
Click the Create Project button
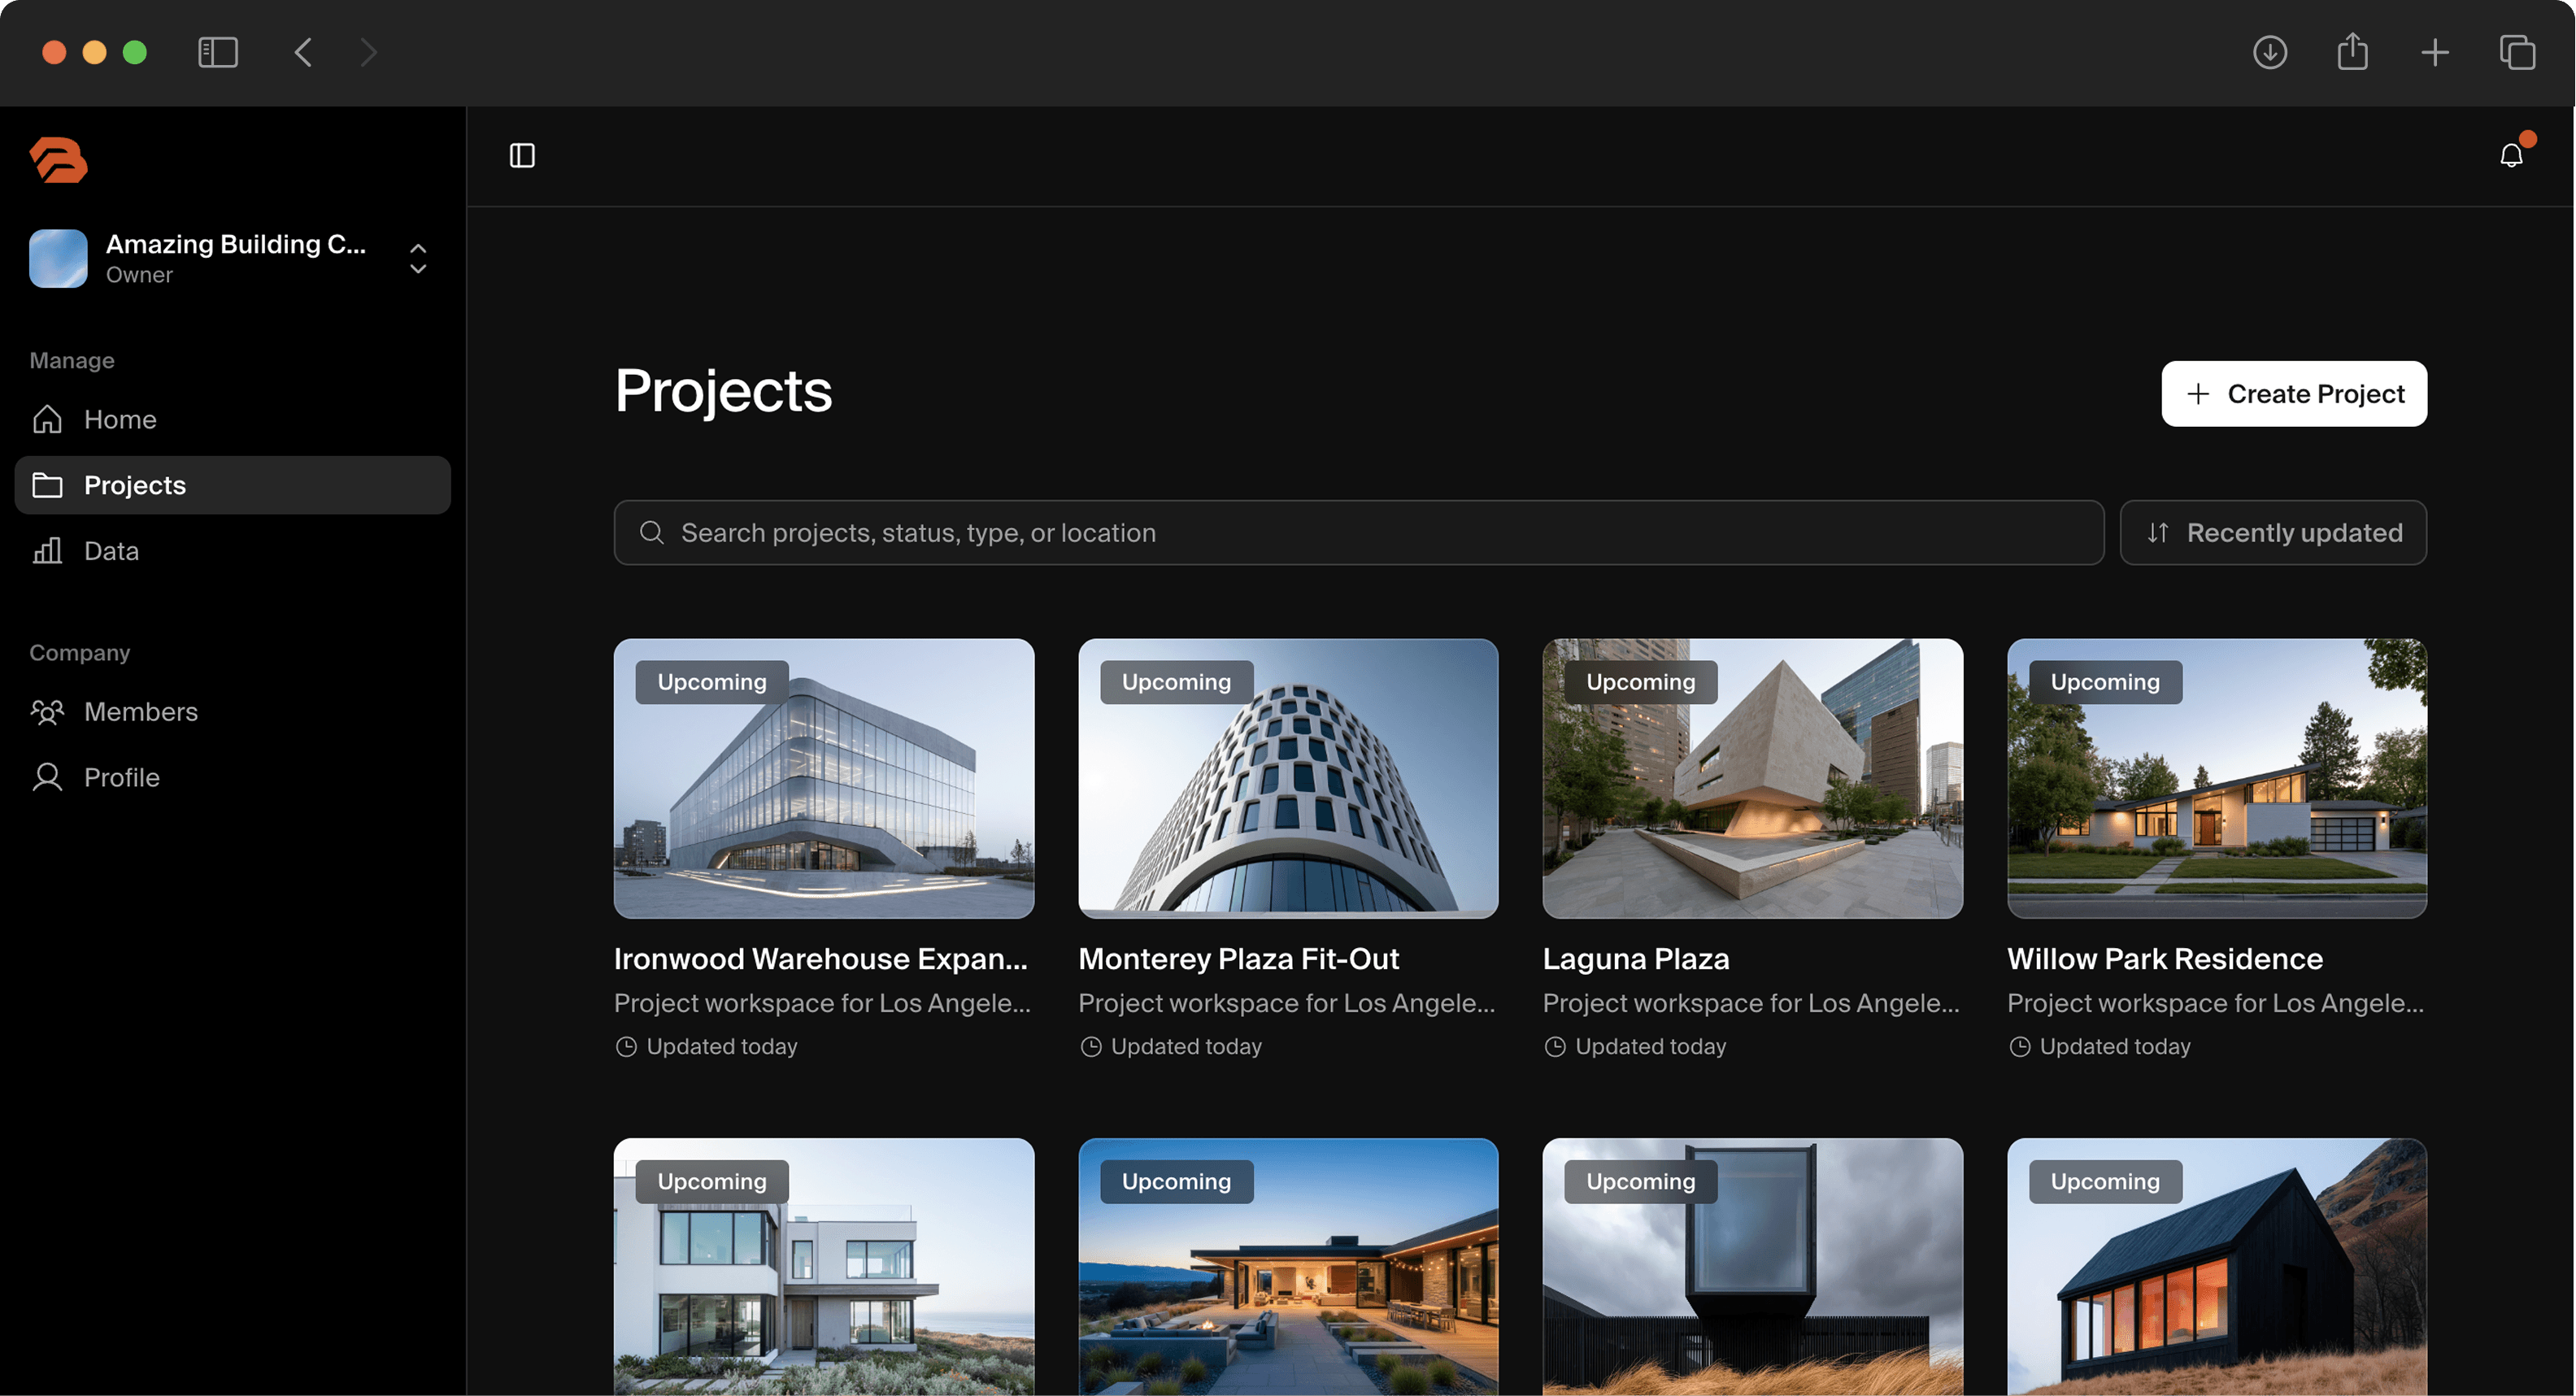2294,394
